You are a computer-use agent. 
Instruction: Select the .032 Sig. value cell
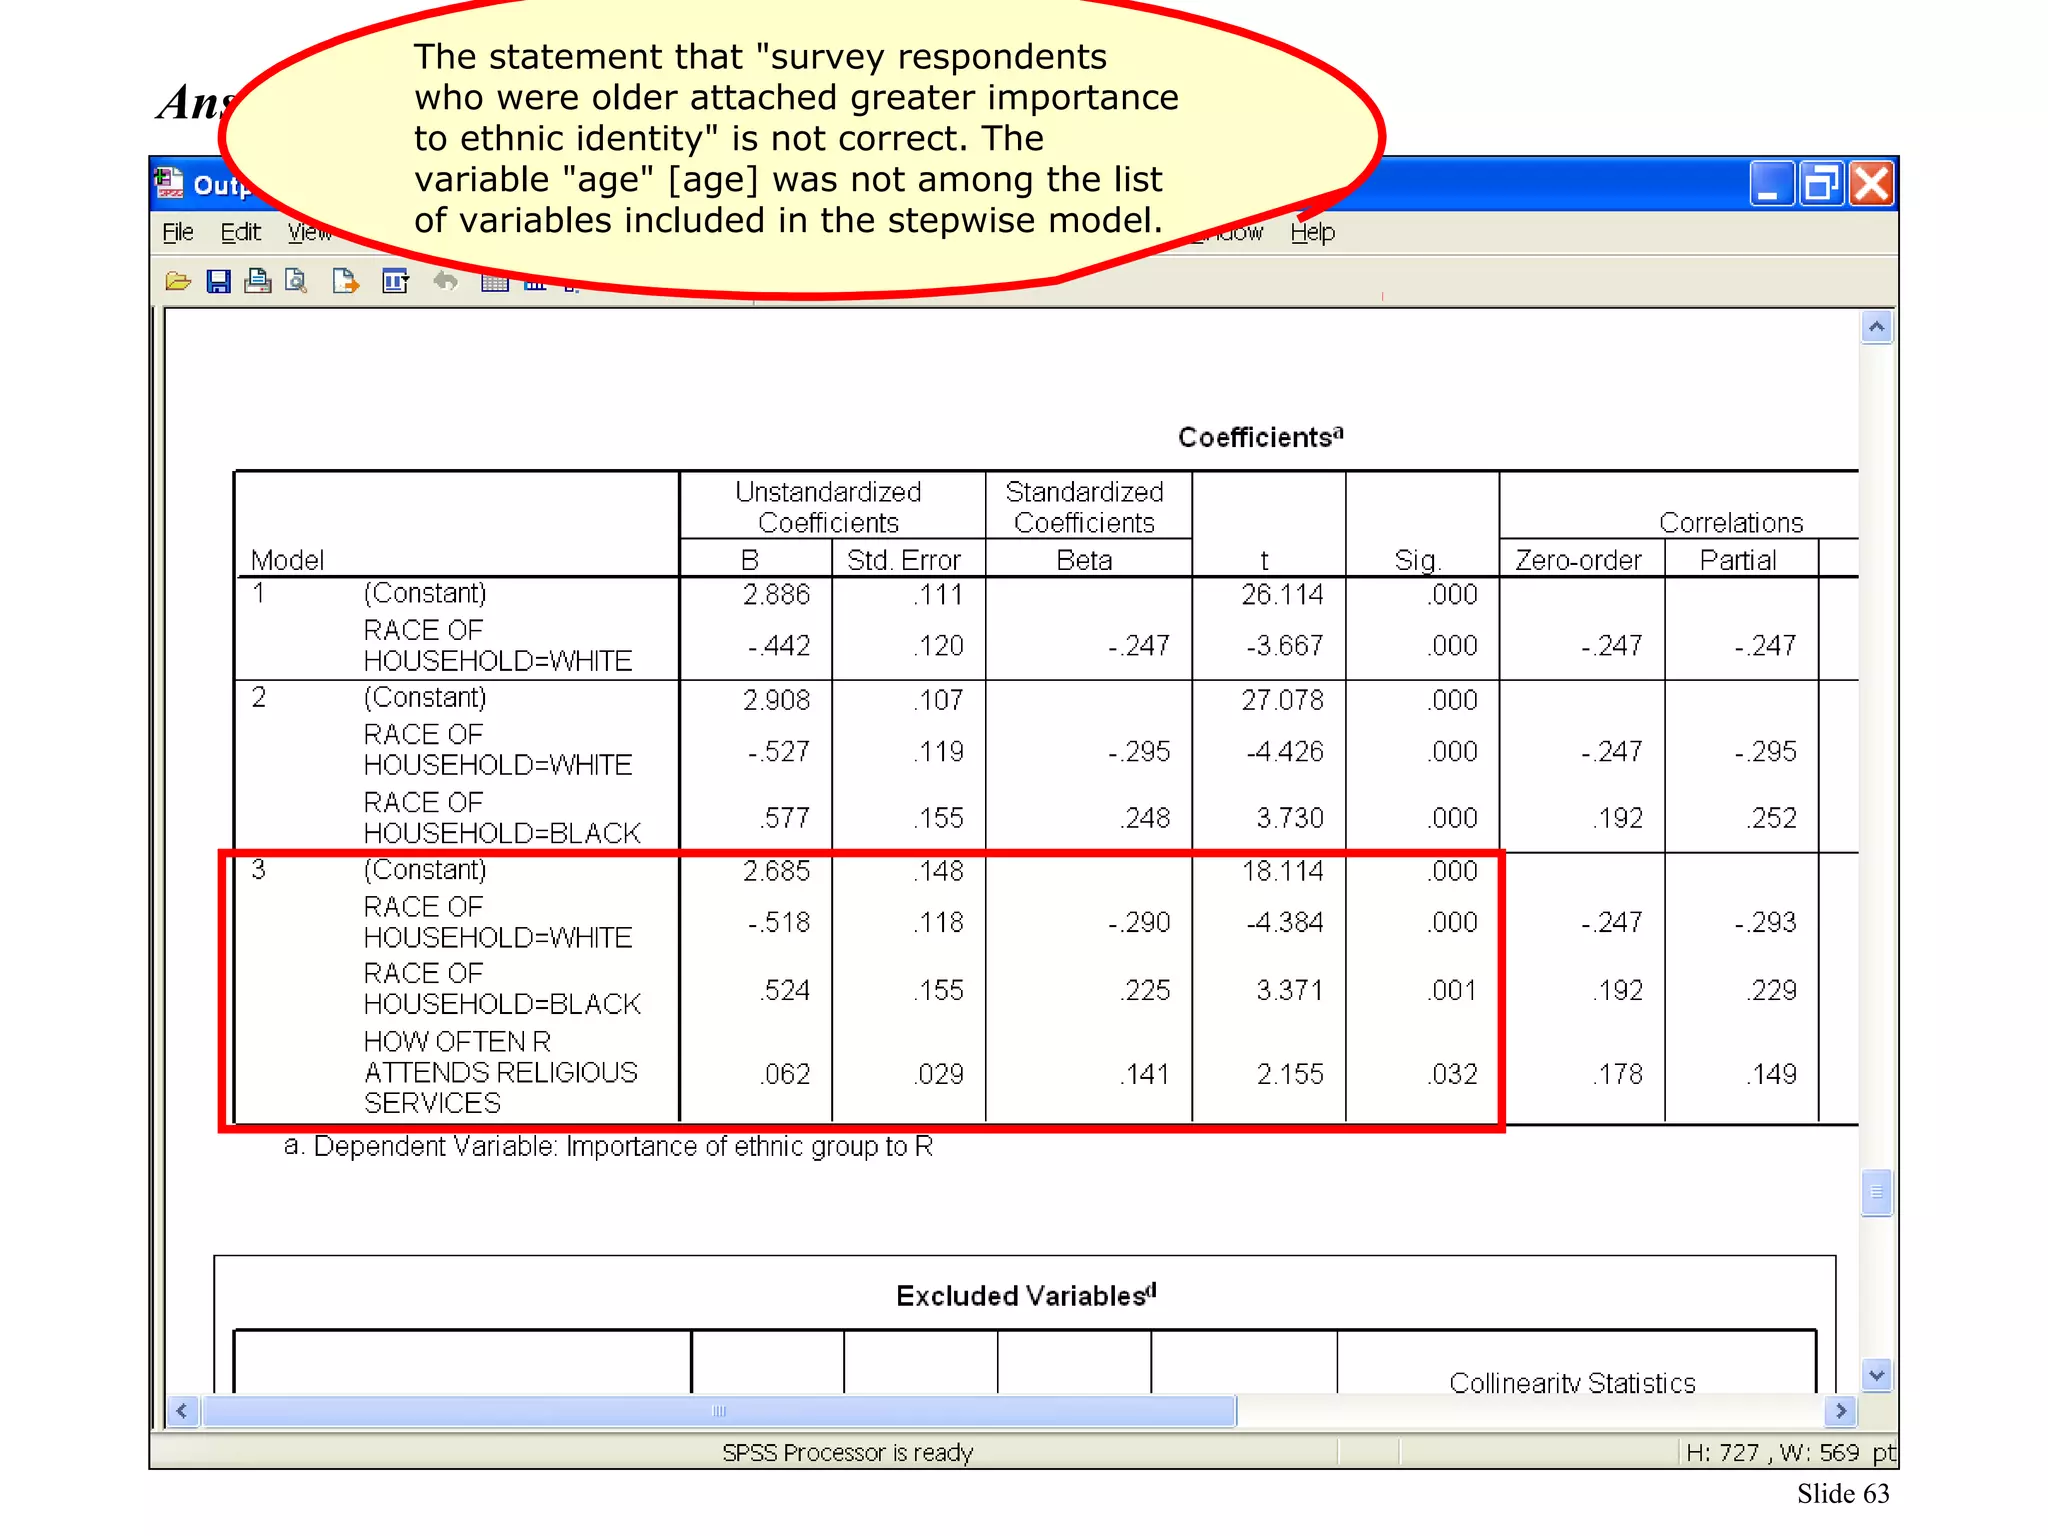point(1453,1074)
